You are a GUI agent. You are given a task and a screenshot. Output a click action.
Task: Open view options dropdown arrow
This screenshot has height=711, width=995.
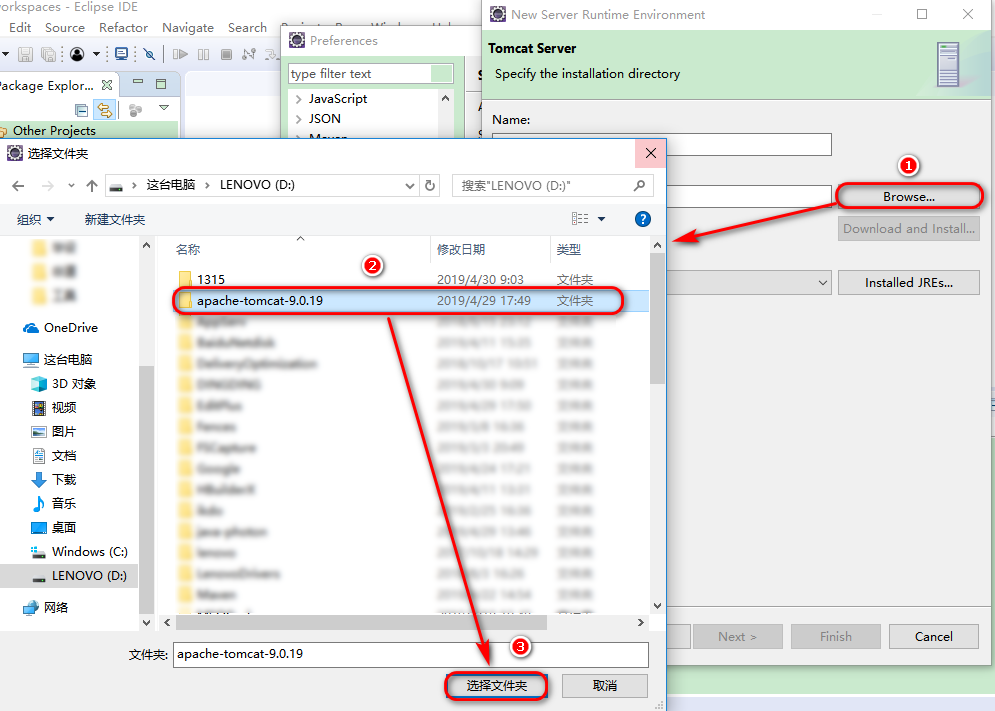coord(602,219)
